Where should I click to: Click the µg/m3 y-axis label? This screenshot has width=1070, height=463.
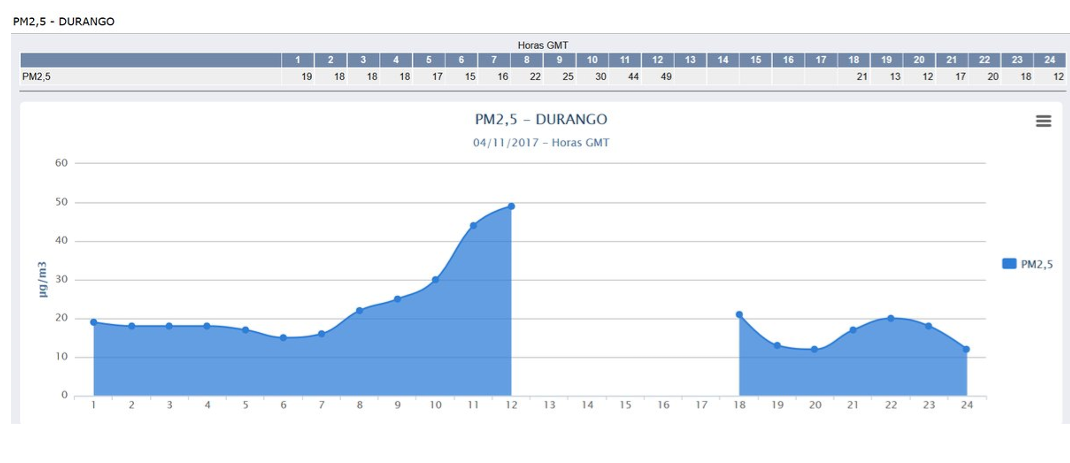[x=43, y=279]
